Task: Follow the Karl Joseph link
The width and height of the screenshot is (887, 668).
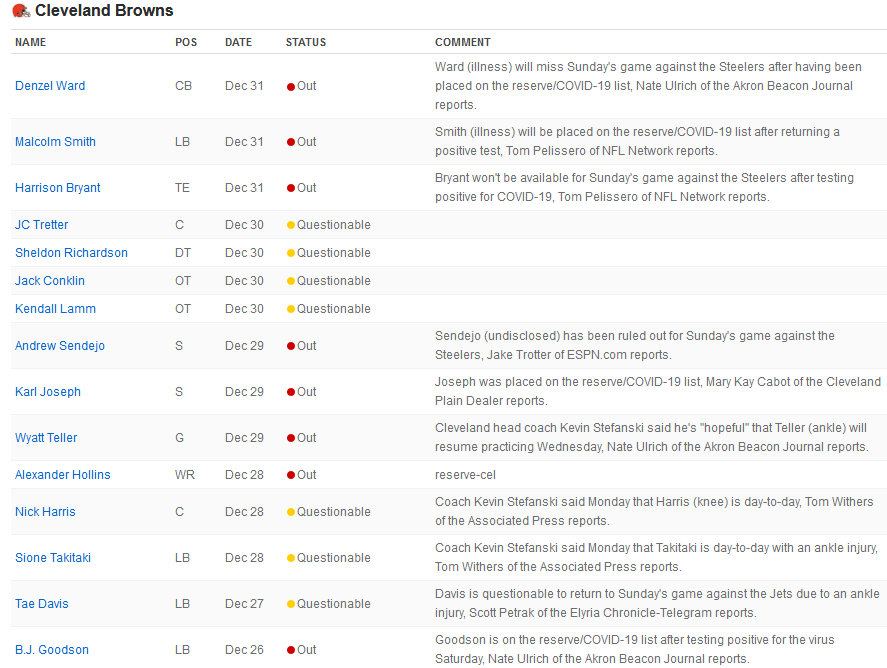Action: (x=48, y=392)
